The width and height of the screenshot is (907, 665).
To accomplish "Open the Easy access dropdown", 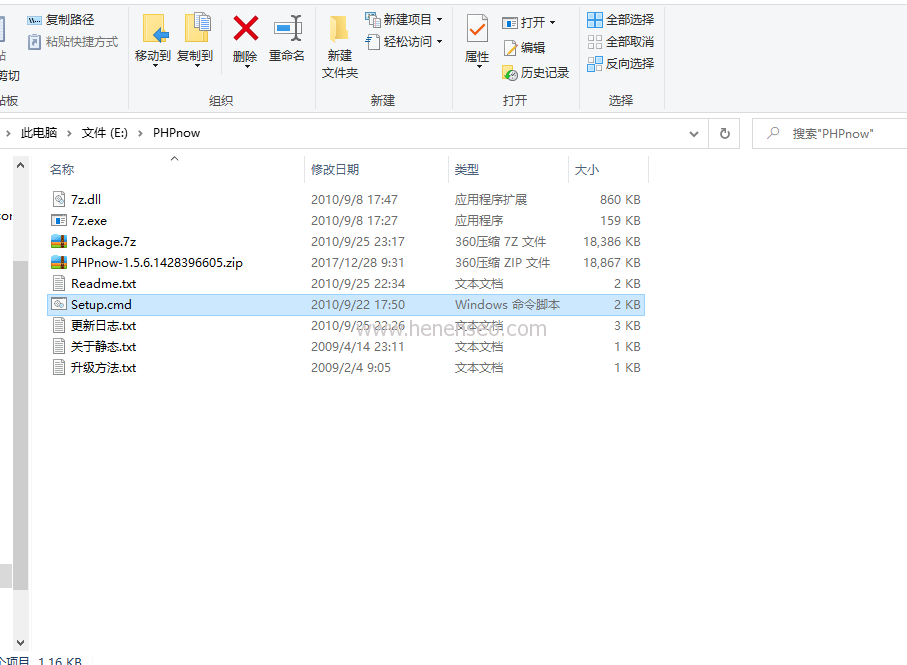I will (404, 41).
